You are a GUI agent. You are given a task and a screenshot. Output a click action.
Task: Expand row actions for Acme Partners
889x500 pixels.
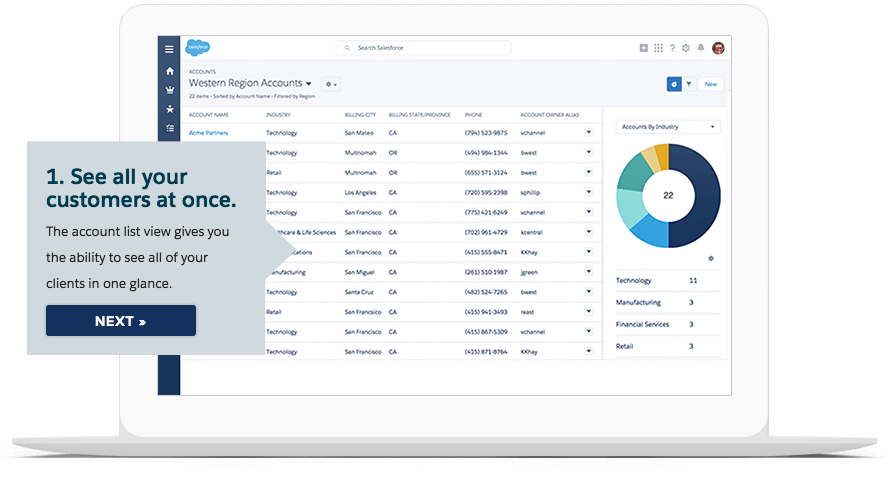coord(589,132)
